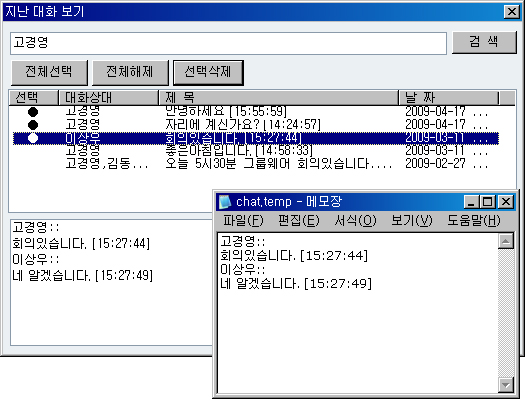Click the Notepad icon in chat.temp title bar

(x=225, y=202)
